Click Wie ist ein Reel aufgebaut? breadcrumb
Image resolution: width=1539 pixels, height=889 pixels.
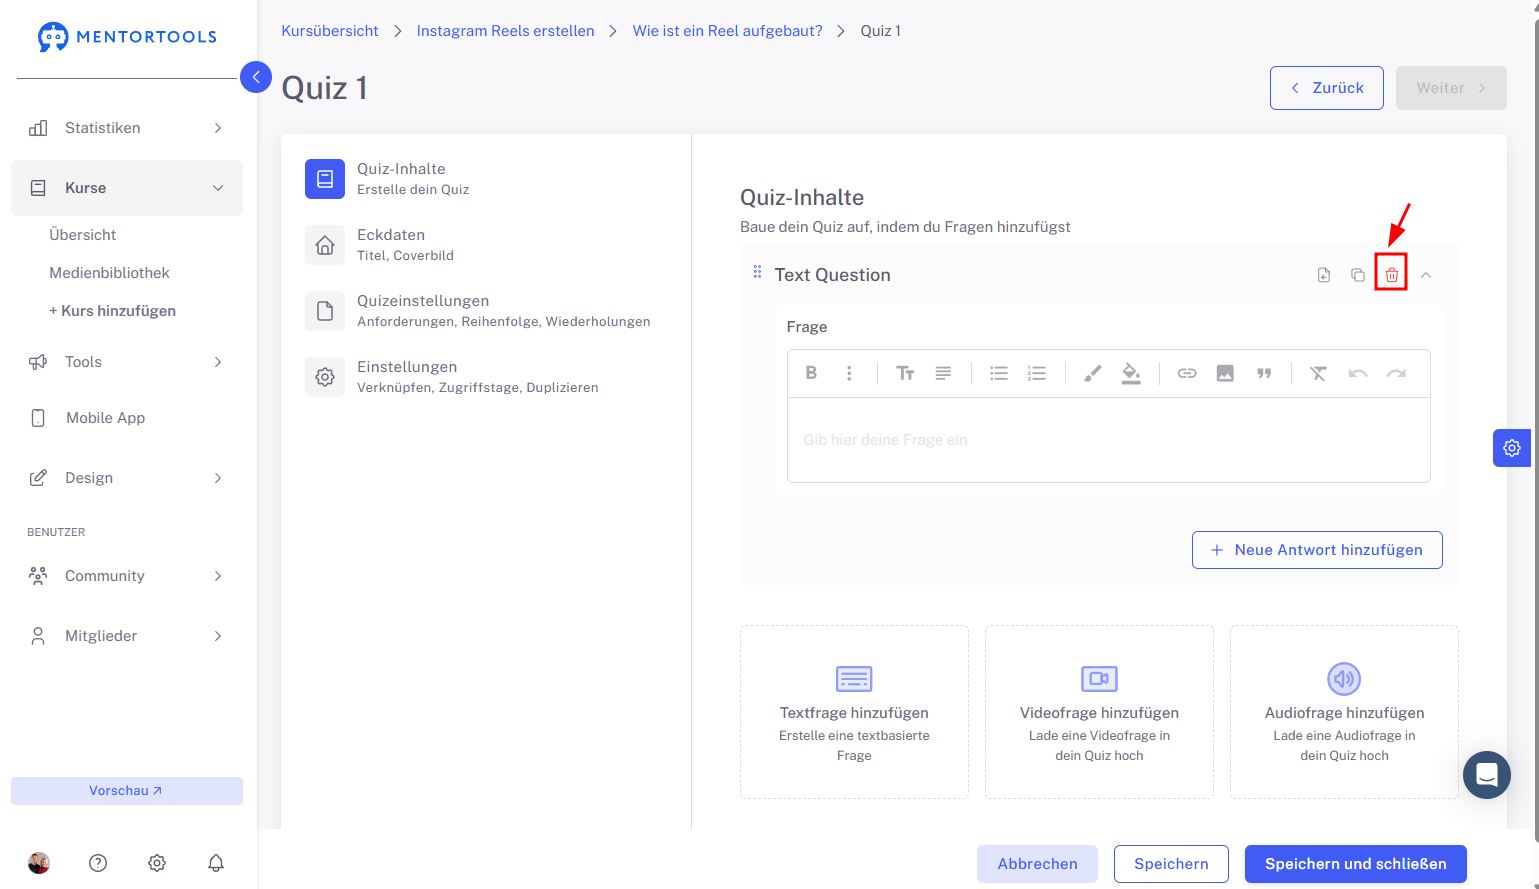tap(727, 31)
